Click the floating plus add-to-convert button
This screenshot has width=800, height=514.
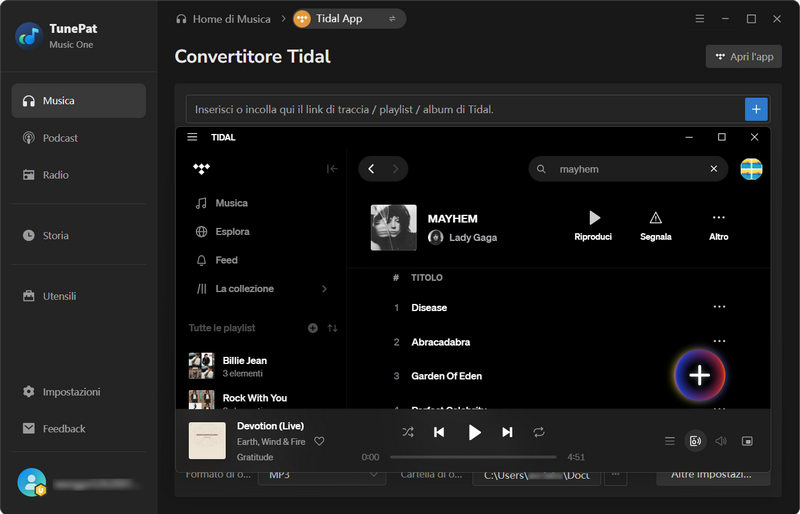coord(699,376)
